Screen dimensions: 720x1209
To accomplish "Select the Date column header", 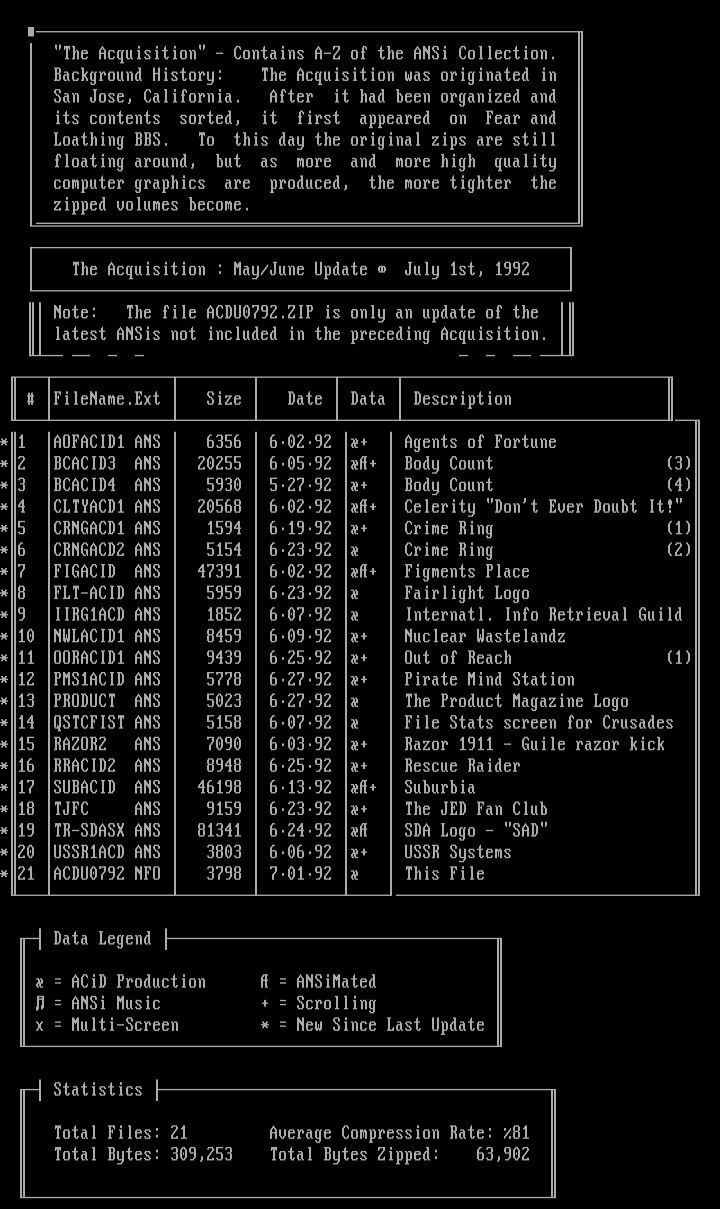I will pyautogui.click(x=305, y=399).
